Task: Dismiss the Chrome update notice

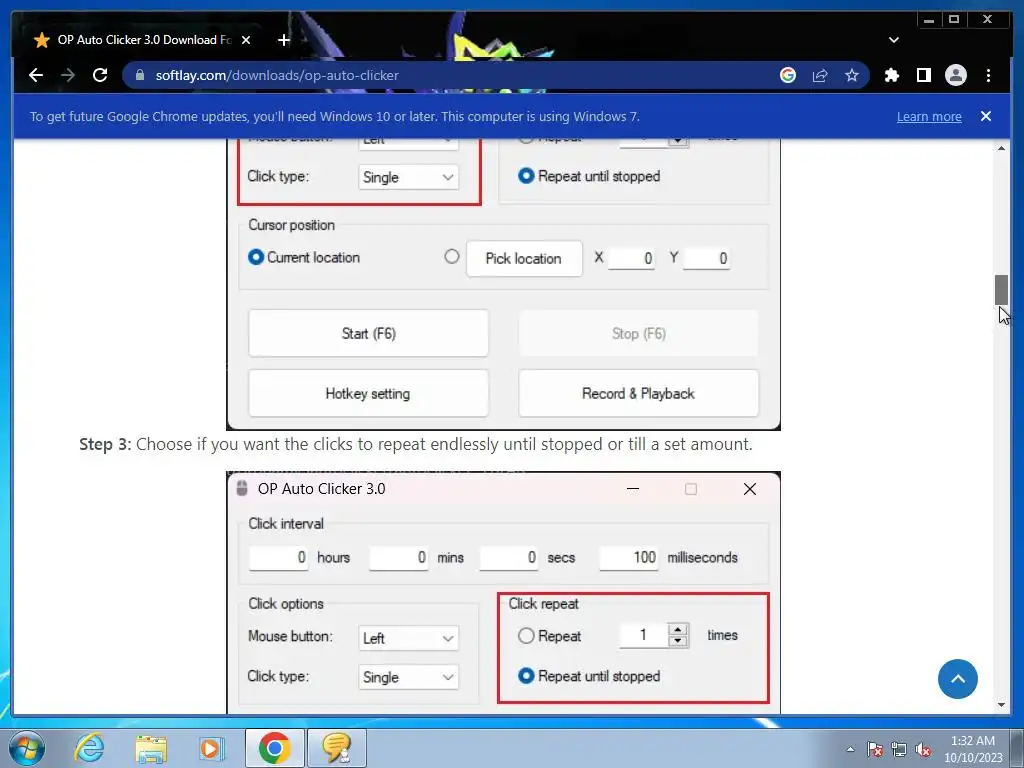Action: [x=985, y=116]
